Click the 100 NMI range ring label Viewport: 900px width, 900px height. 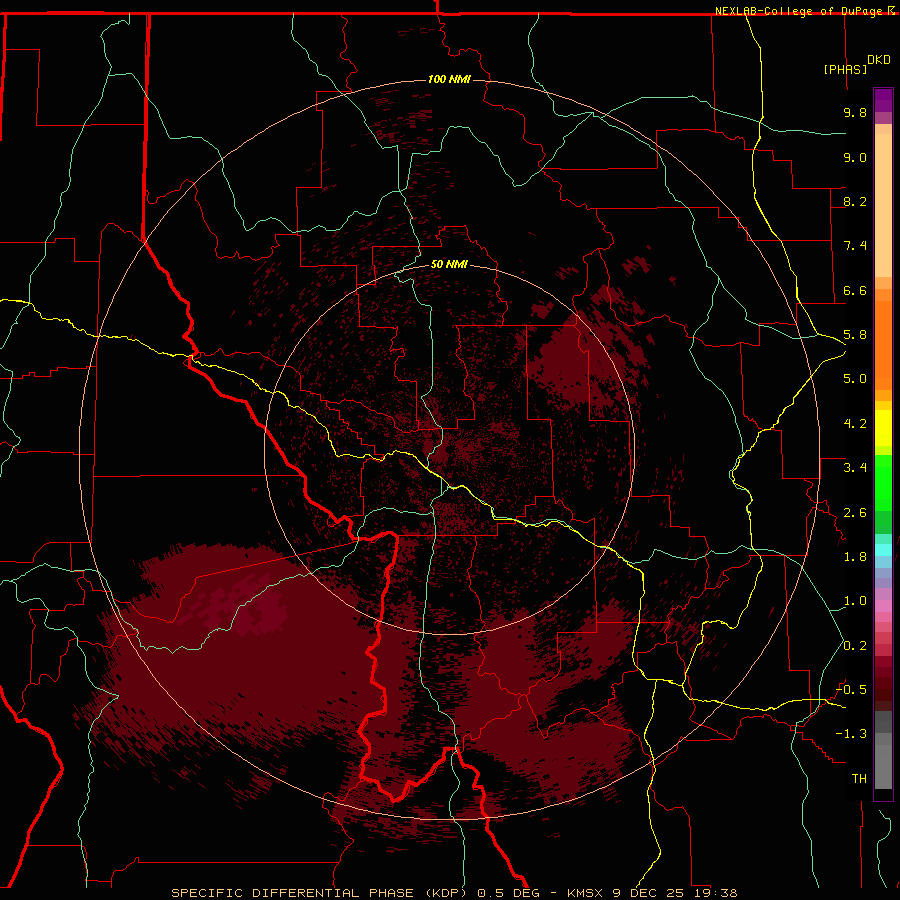449,79
